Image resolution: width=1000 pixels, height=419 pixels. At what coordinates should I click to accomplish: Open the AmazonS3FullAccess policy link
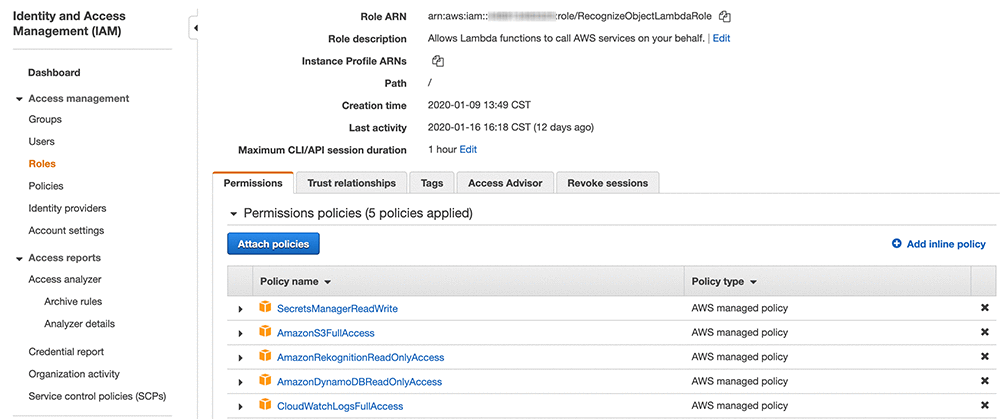coord(325,332)
